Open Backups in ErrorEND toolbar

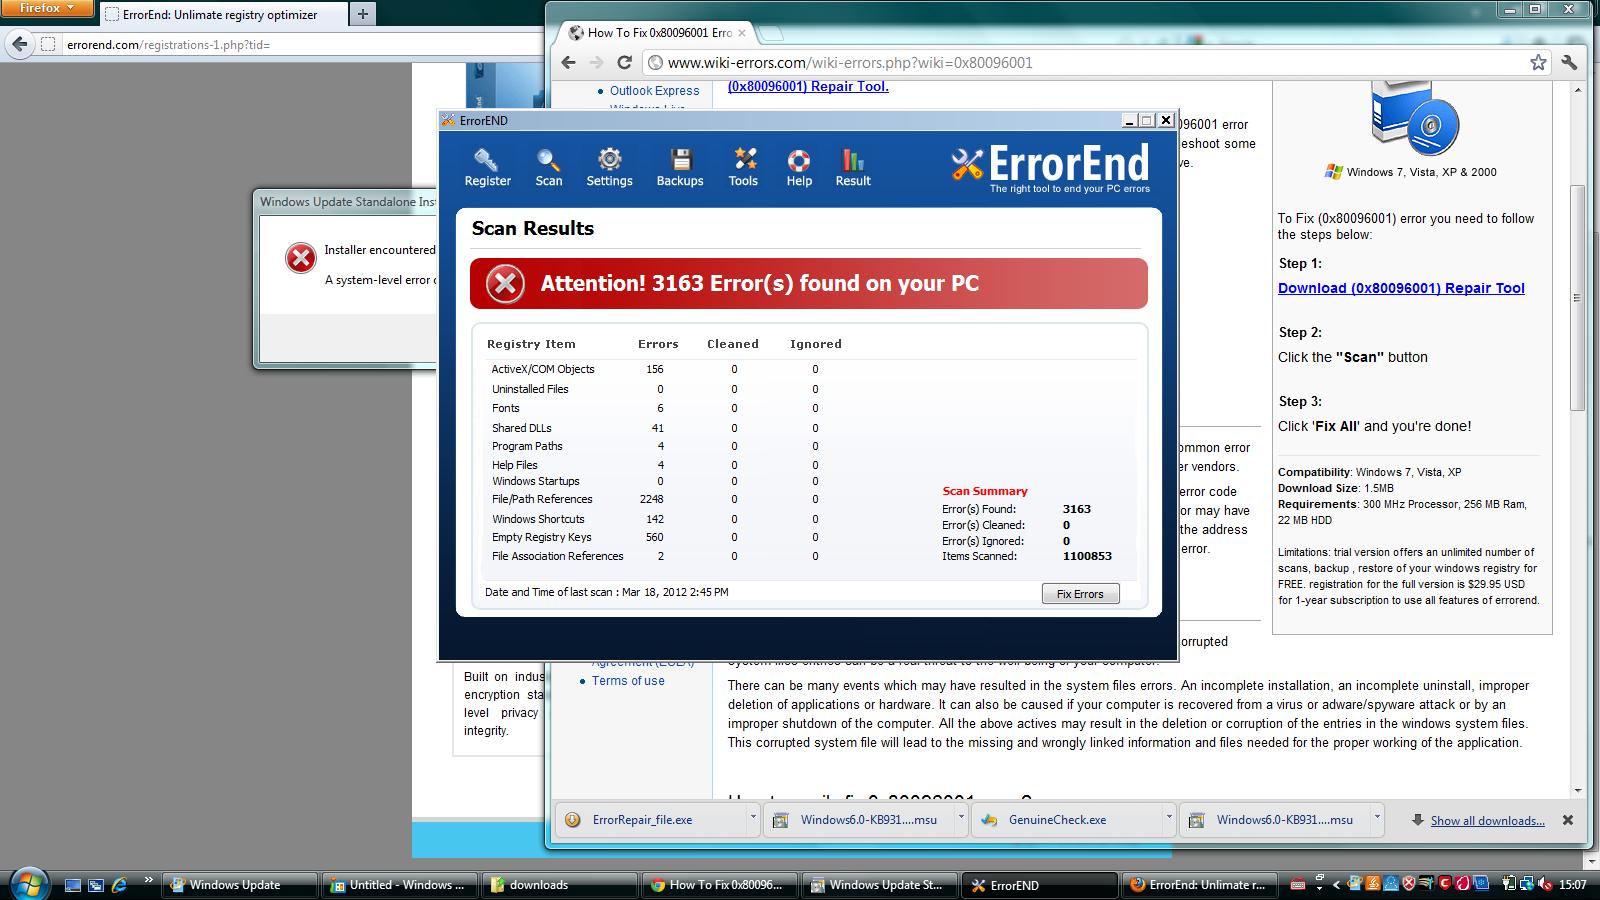[680, 168]
